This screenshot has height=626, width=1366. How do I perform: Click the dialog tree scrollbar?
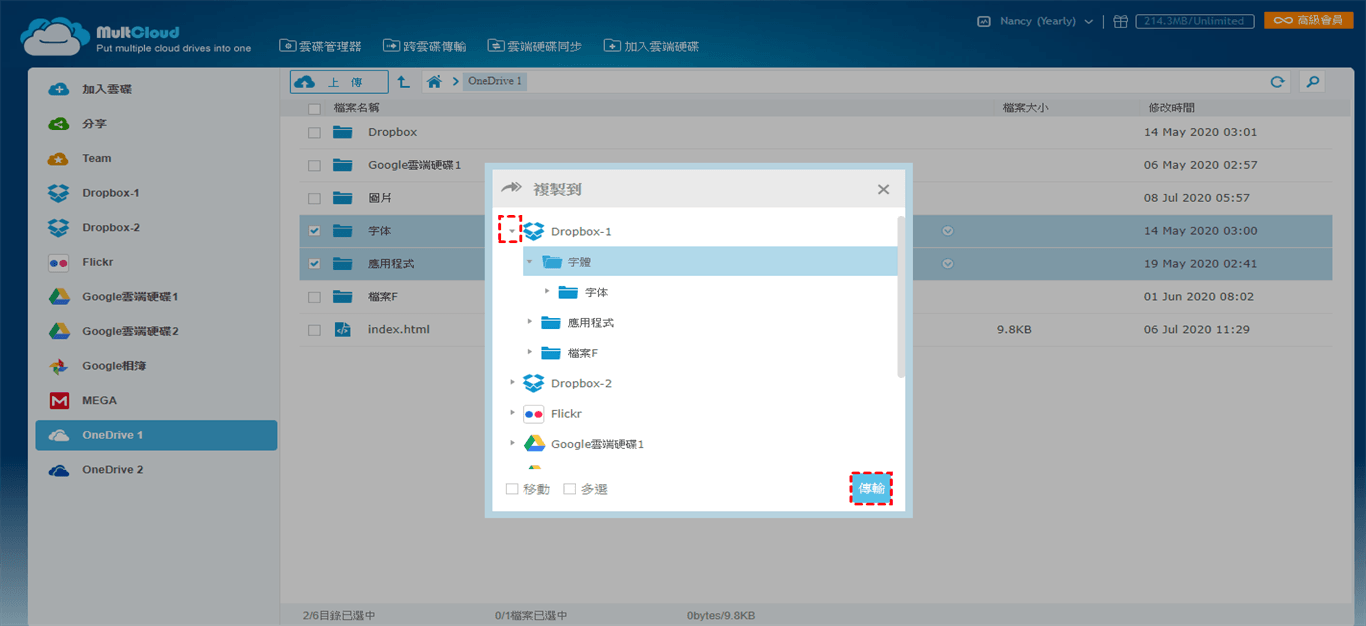(x=901, y=296)
